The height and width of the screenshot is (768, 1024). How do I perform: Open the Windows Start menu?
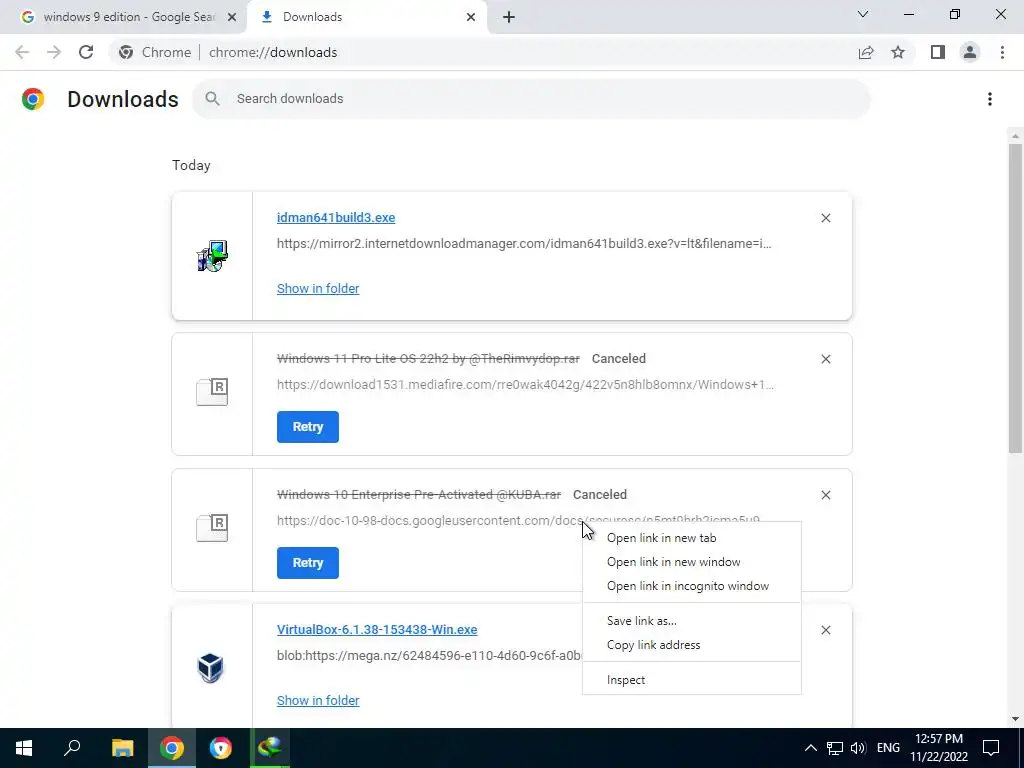click(24, 748)
